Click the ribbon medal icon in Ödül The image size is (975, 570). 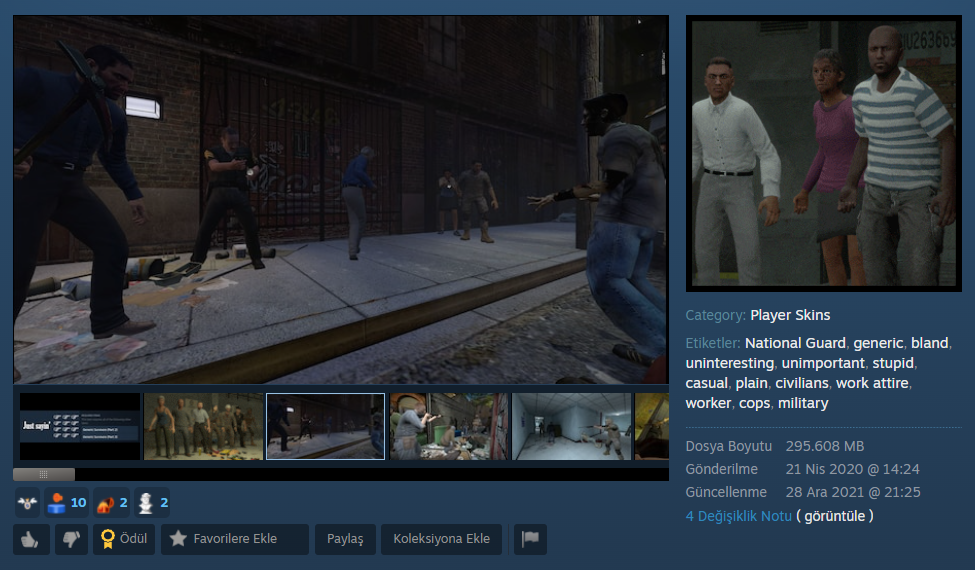(x=108, y=539)
